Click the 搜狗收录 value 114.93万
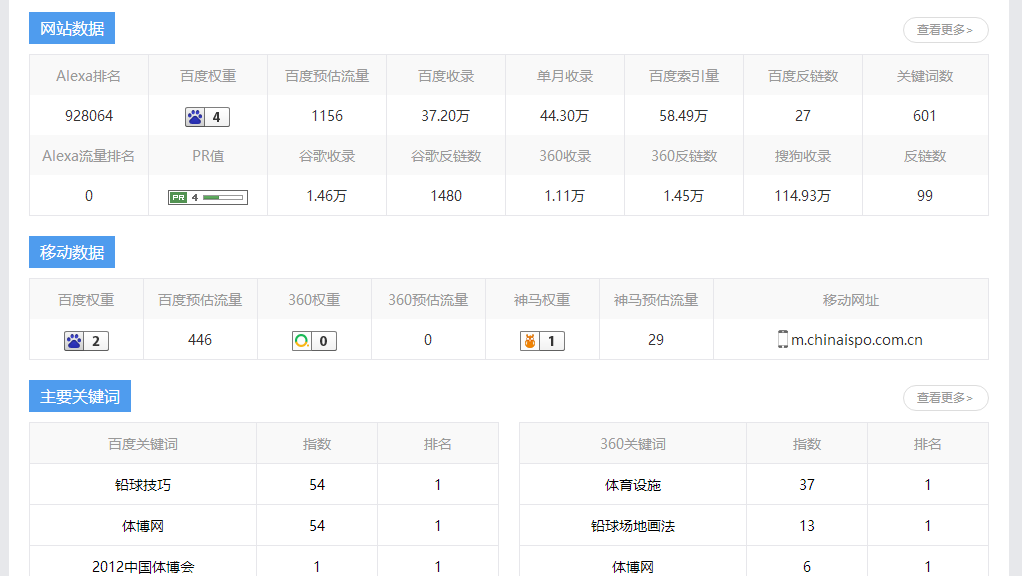 (x=802, y=196)
